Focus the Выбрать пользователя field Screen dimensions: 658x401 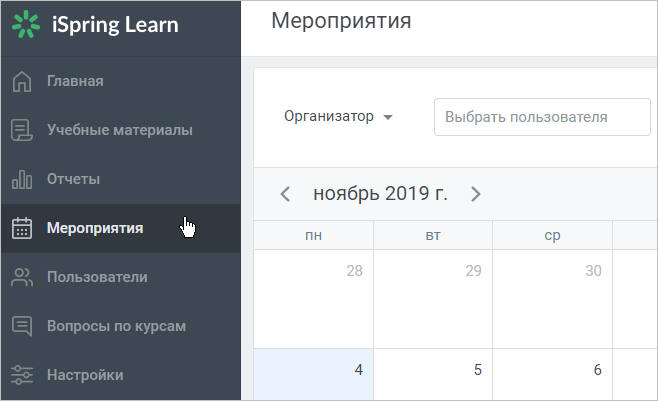[542, 117]
